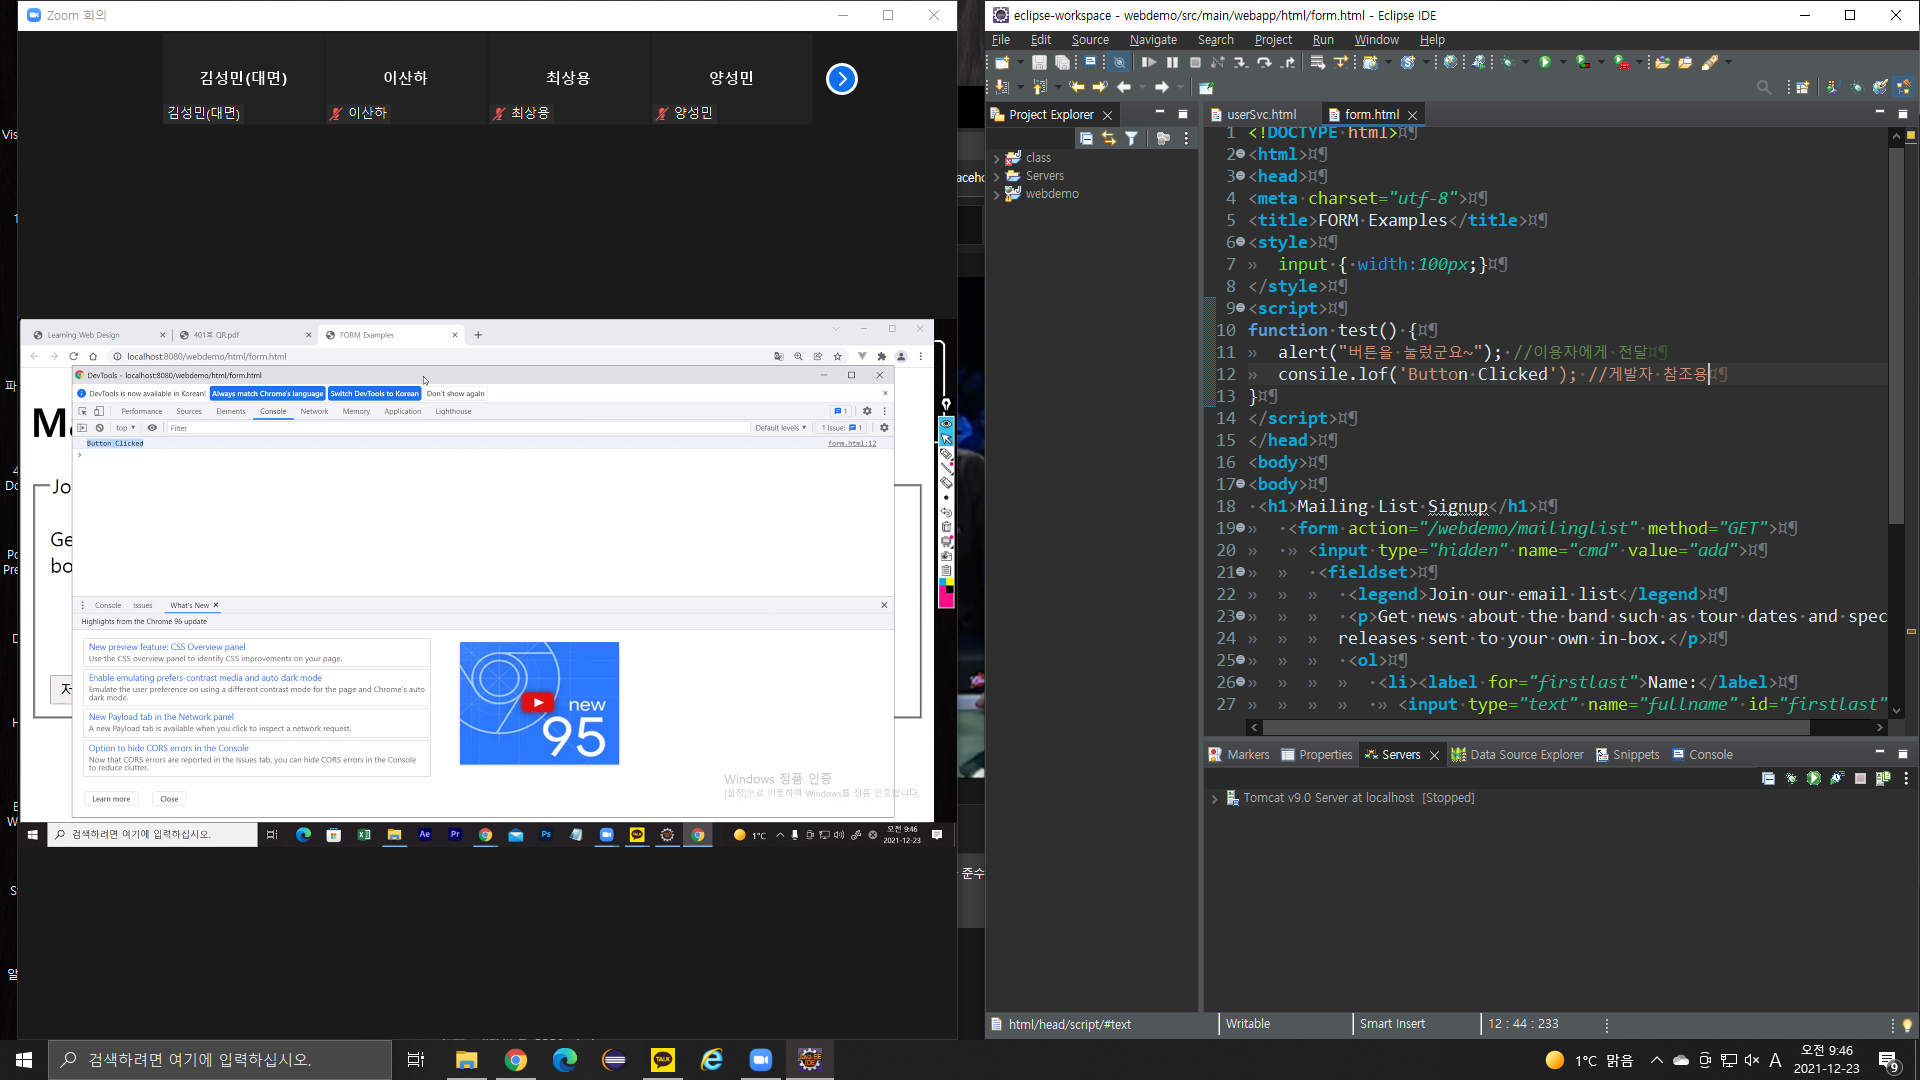
Task: Collapse the script fold marker at line 9
Action: (1241, 308)
